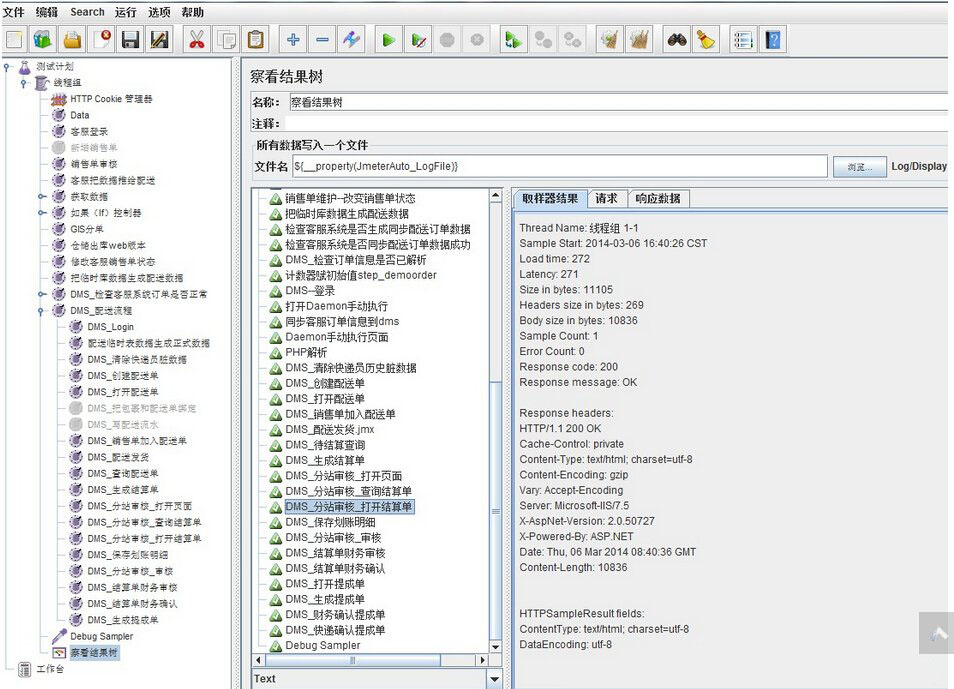The height and width of the screenshot is (689, 954).
Task: Click the binoculars Search icon
Action: pyautogui.click(x=677, y=40)
